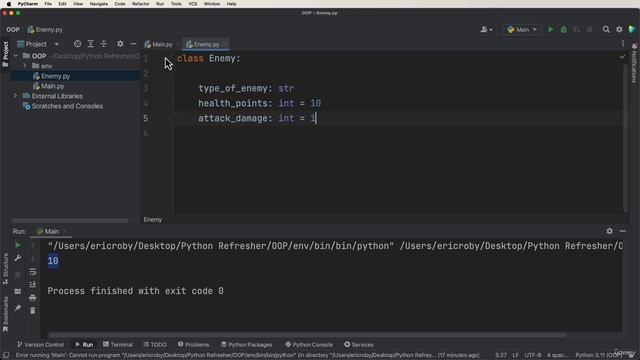Select opened file target icon in Project panel
This screenshot has height=360, width=640.
77,44
